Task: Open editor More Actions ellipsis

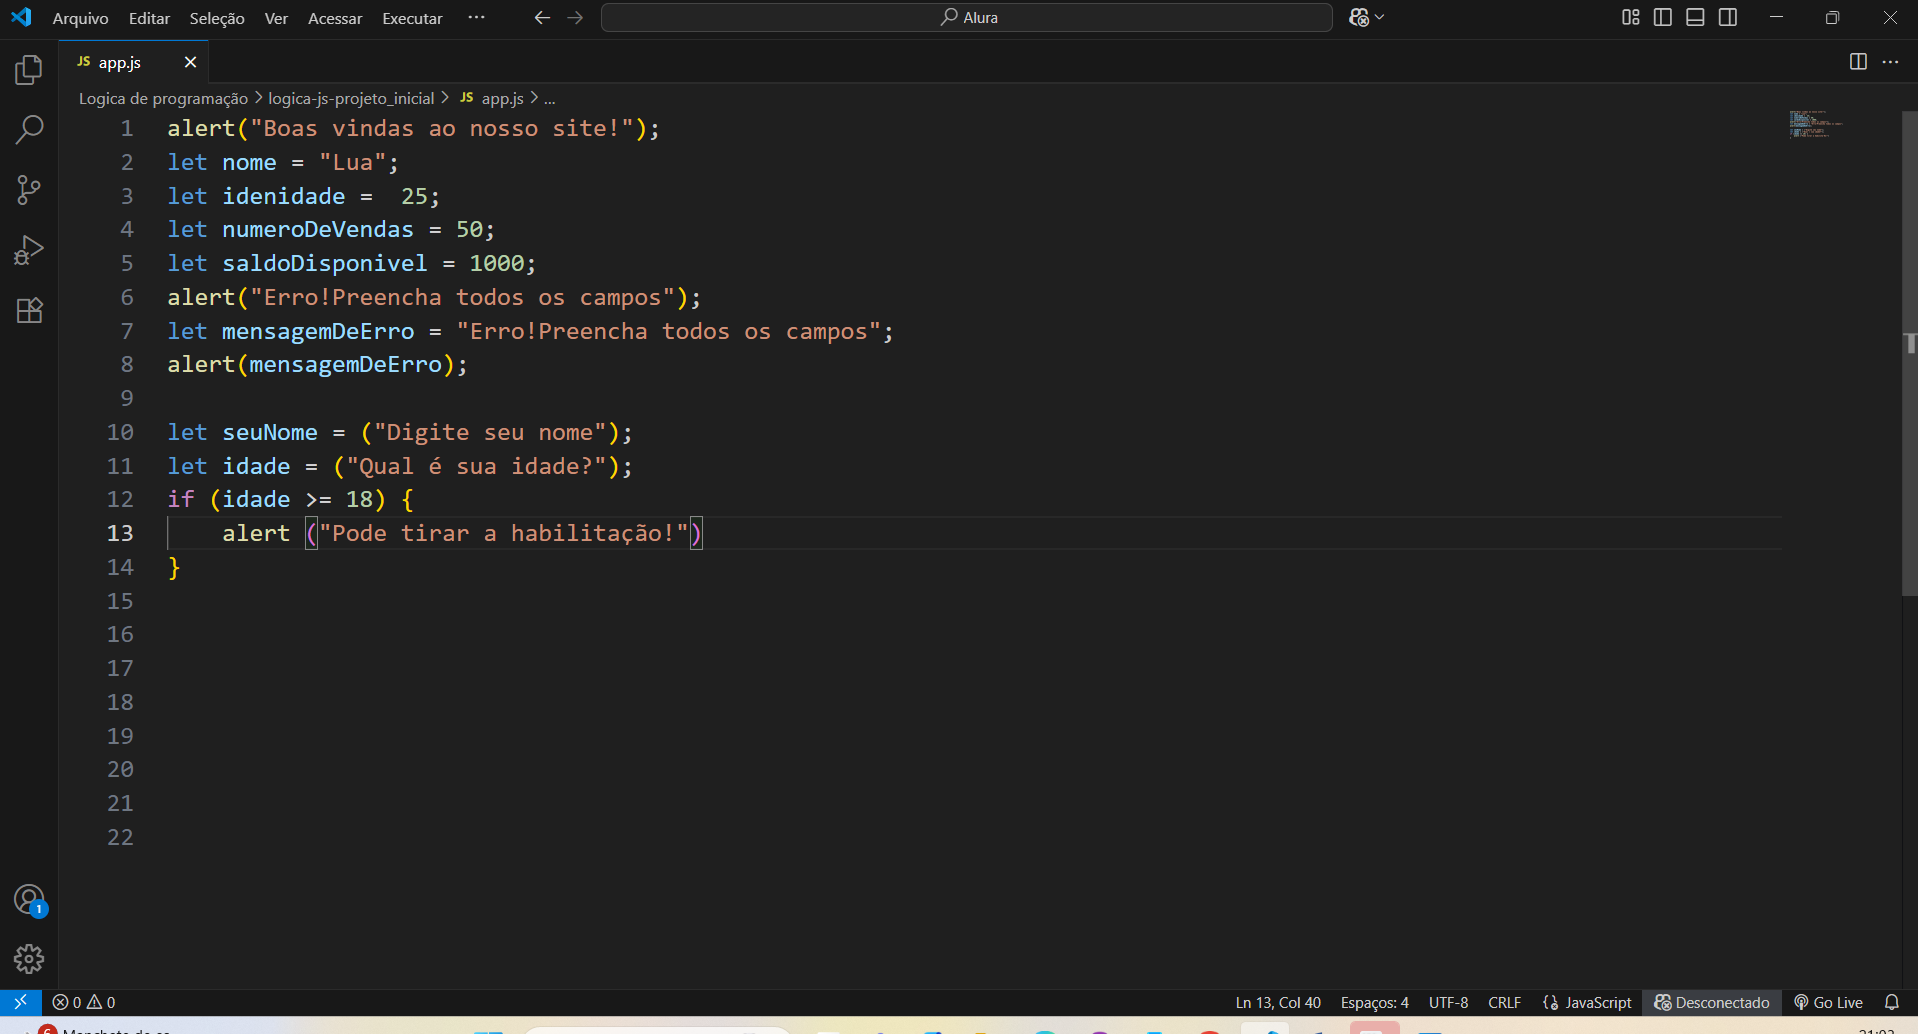Action: [x=1890, y=62]
